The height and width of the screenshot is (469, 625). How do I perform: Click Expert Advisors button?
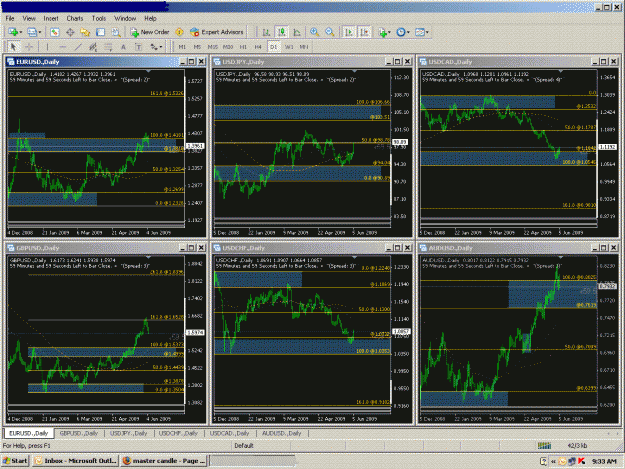click(217, 32)
